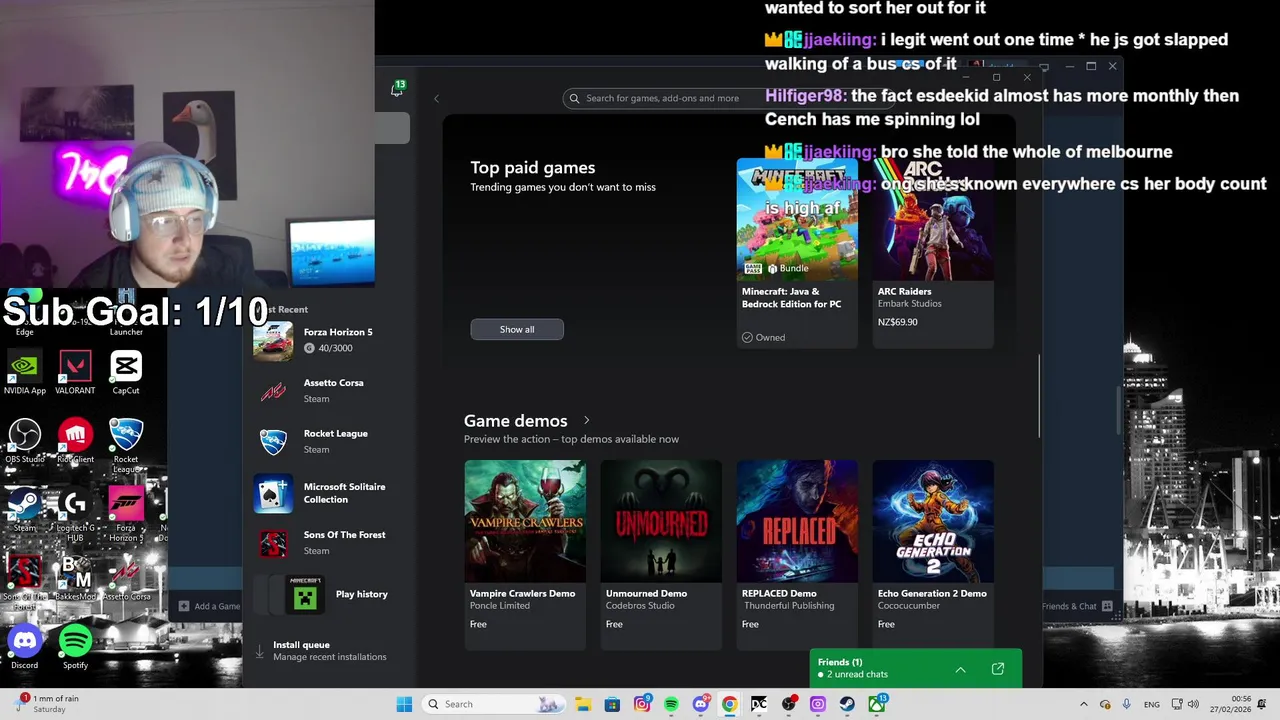
Task: Open Echo Generation 2 Demo cover
Action: pos(933,520)
